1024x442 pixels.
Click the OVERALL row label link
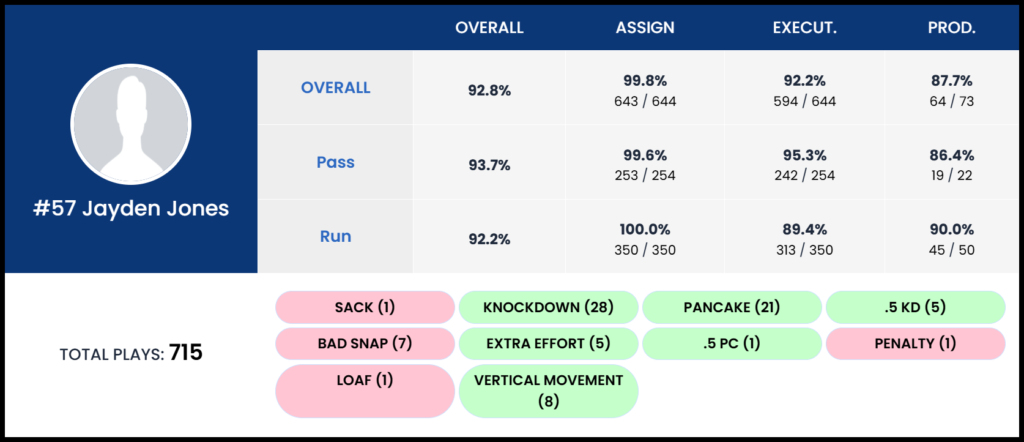point(335,88)
